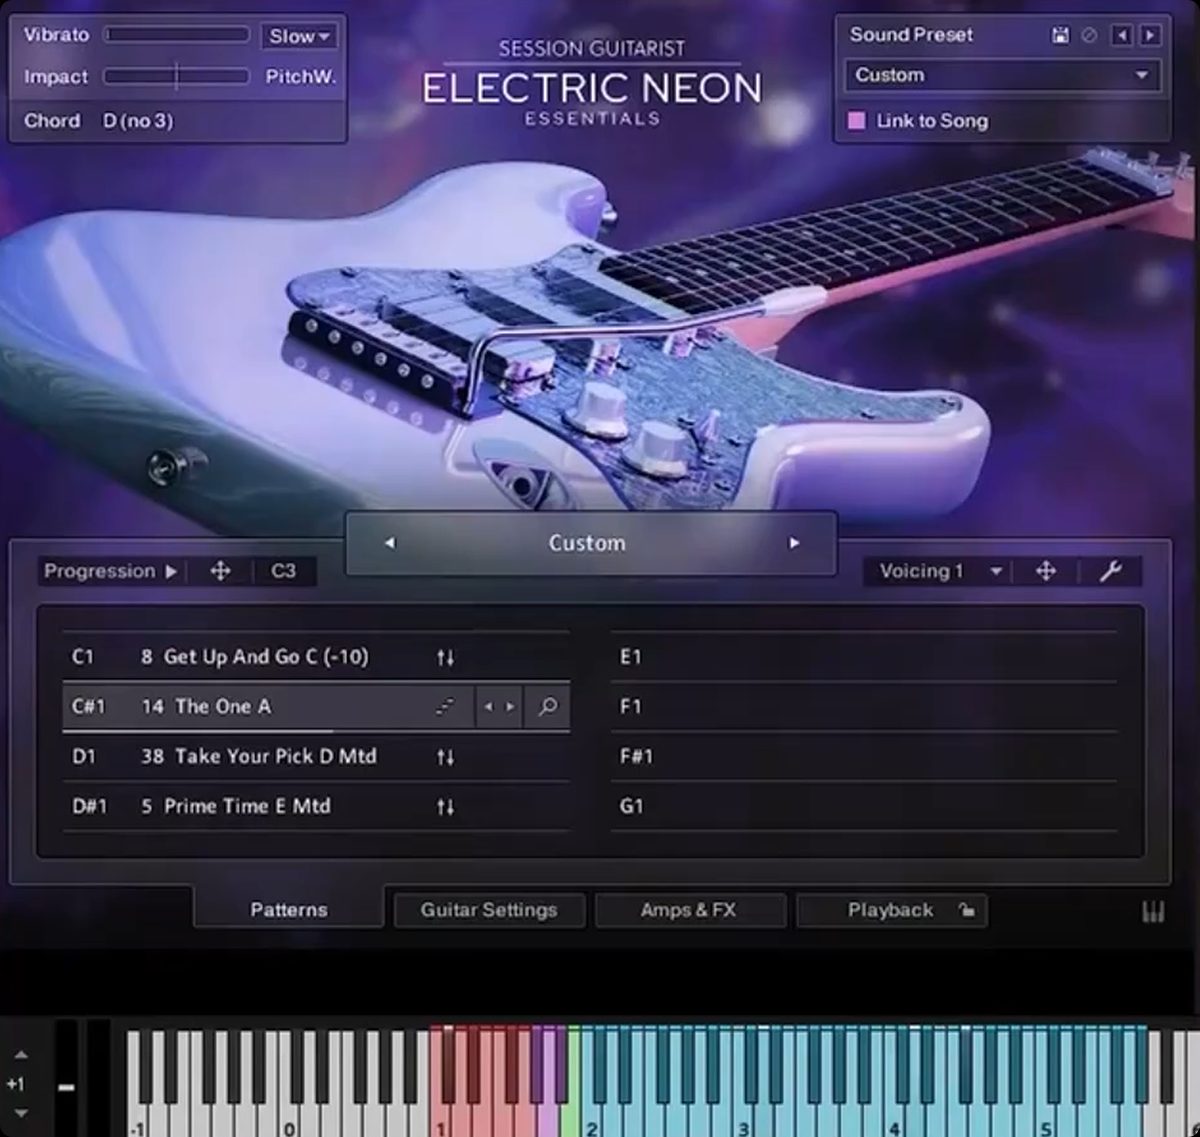Click the C3 key field
This screenshot has width=1200, height=1137.
tap(283, 571)
